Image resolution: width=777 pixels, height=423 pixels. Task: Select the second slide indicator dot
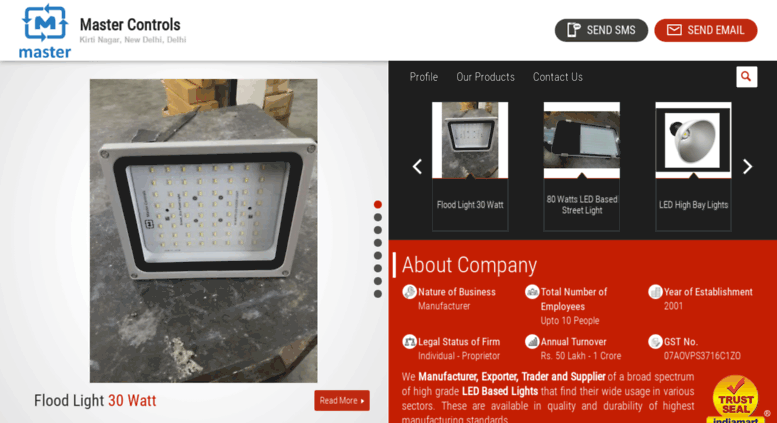click(x=378, y=217)
